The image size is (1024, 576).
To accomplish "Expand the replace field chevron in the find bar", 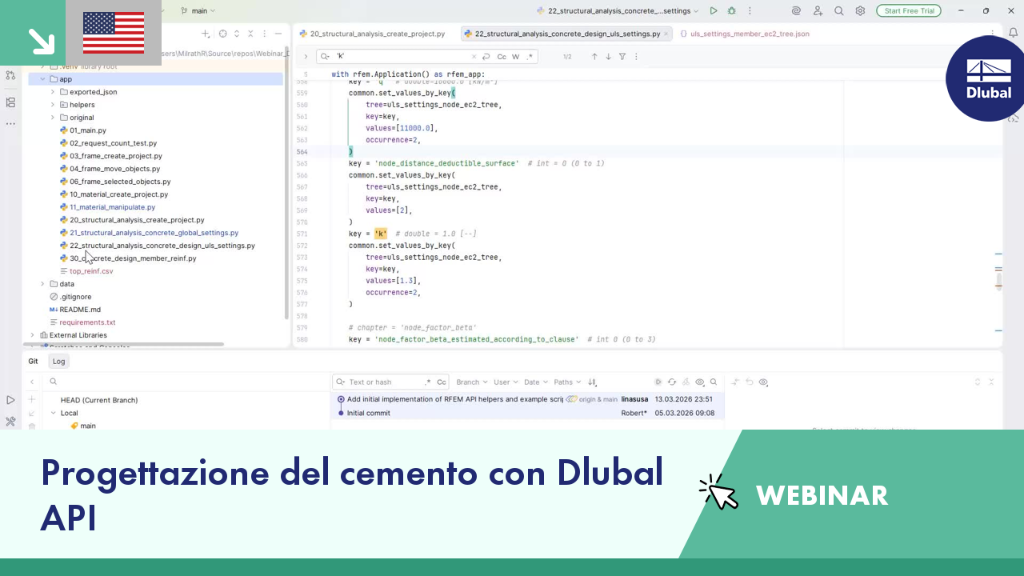I will 305,57.
